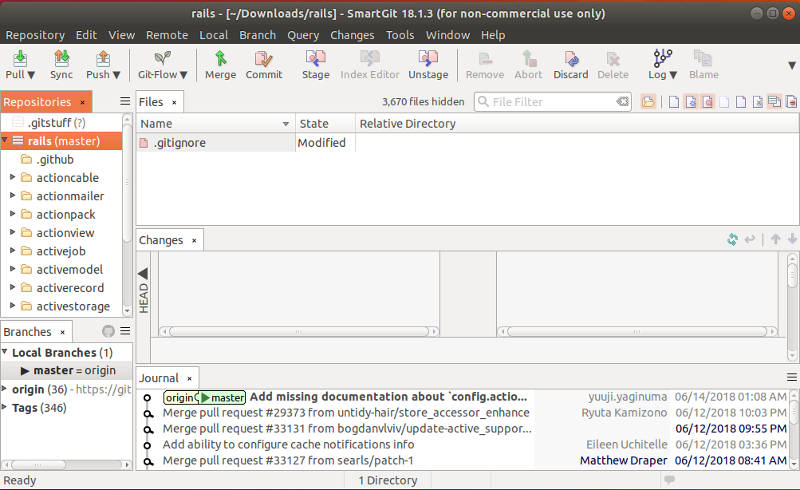Expand the Tags branch node
Image resolution: width=800 pixels, height=490 pixels.
pyautogui.click(x=6, y=407)
